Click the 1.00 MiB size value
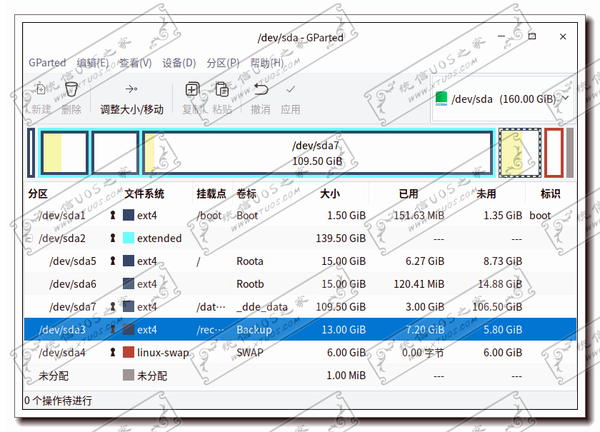This screenshot has height=432, width=600. tap(346, 375)
